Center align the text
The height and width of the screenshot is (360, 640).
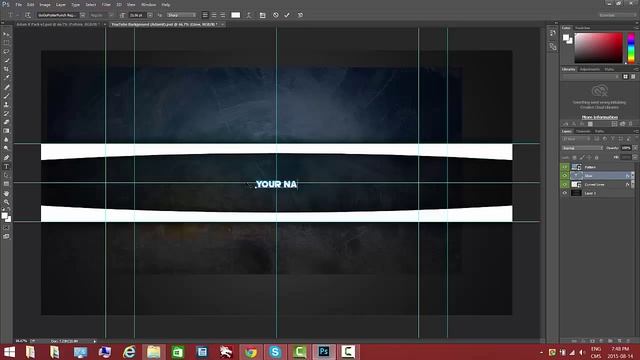[214, 15]
